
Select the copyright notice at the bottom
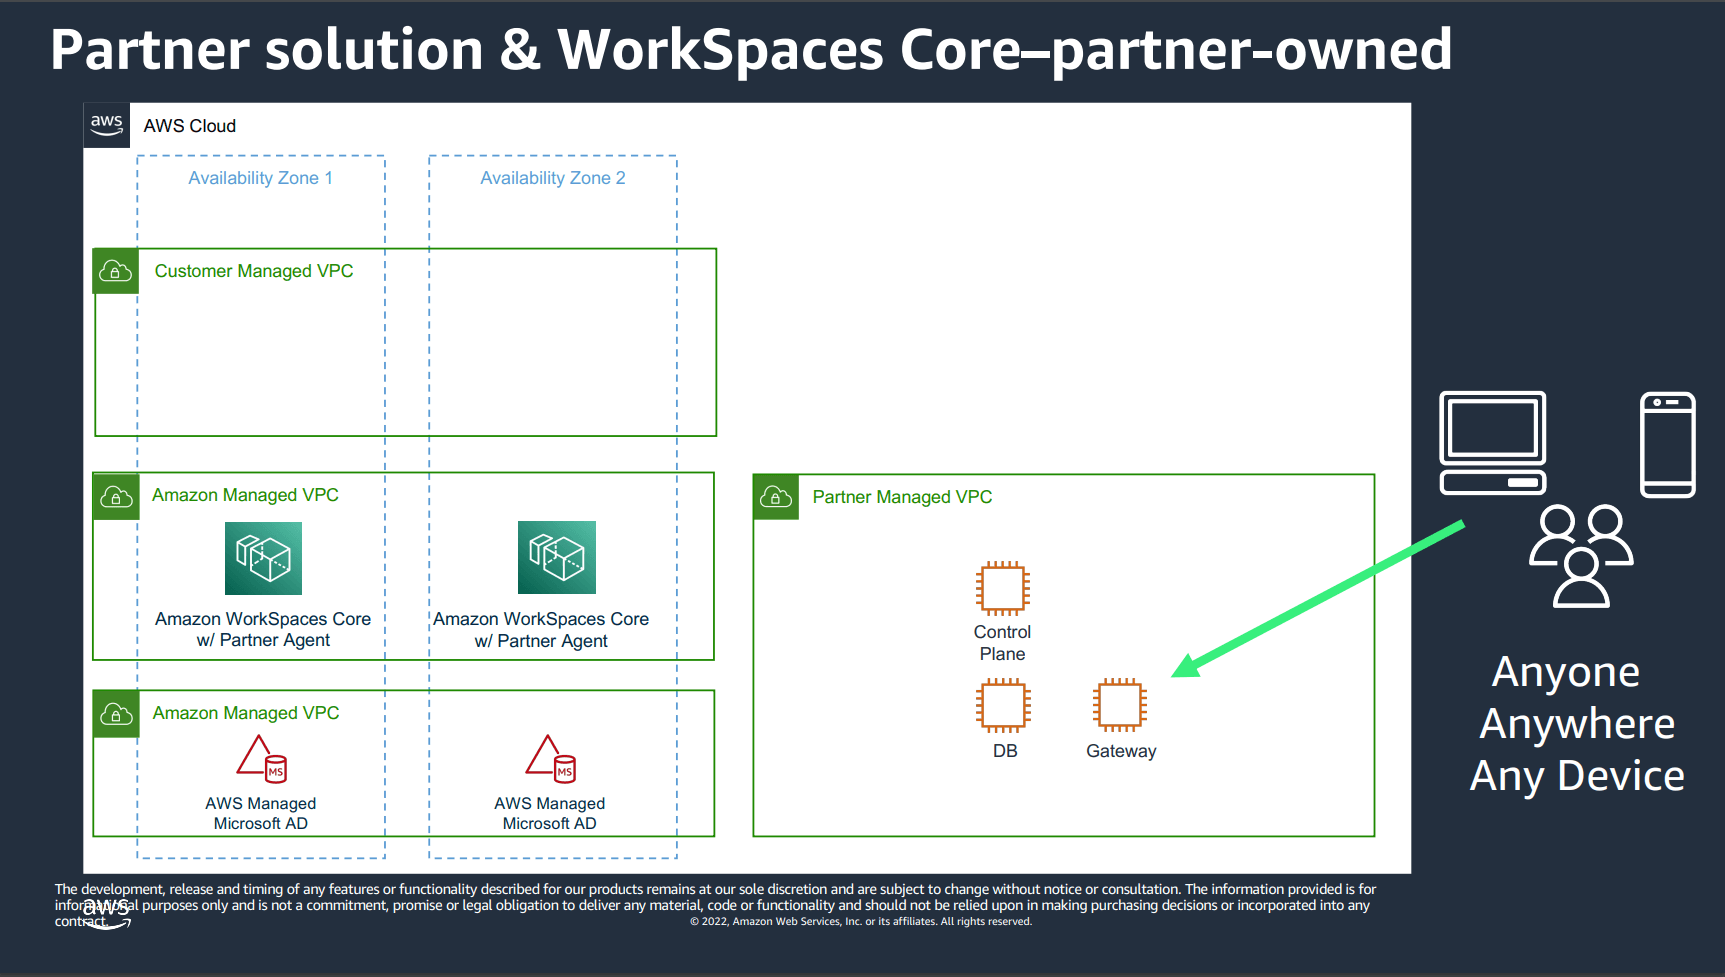coord(860,921)
